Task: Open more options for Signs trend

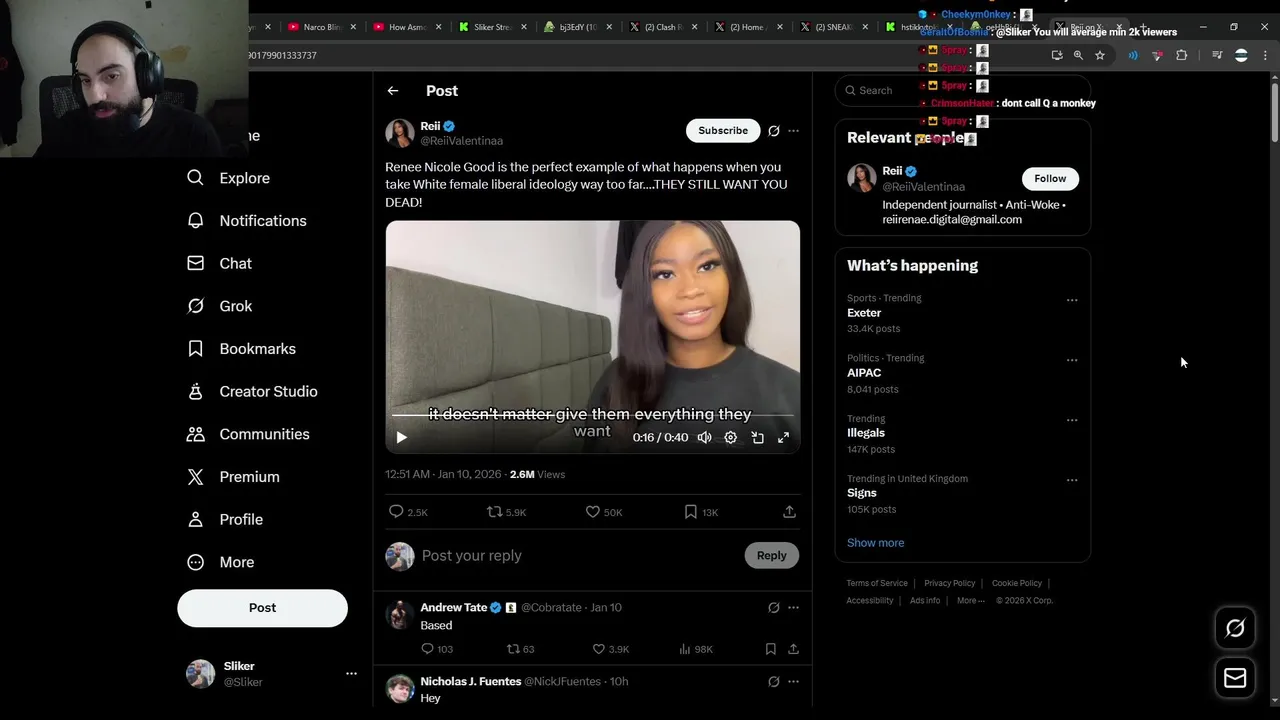Action: tap(1072, 480)
